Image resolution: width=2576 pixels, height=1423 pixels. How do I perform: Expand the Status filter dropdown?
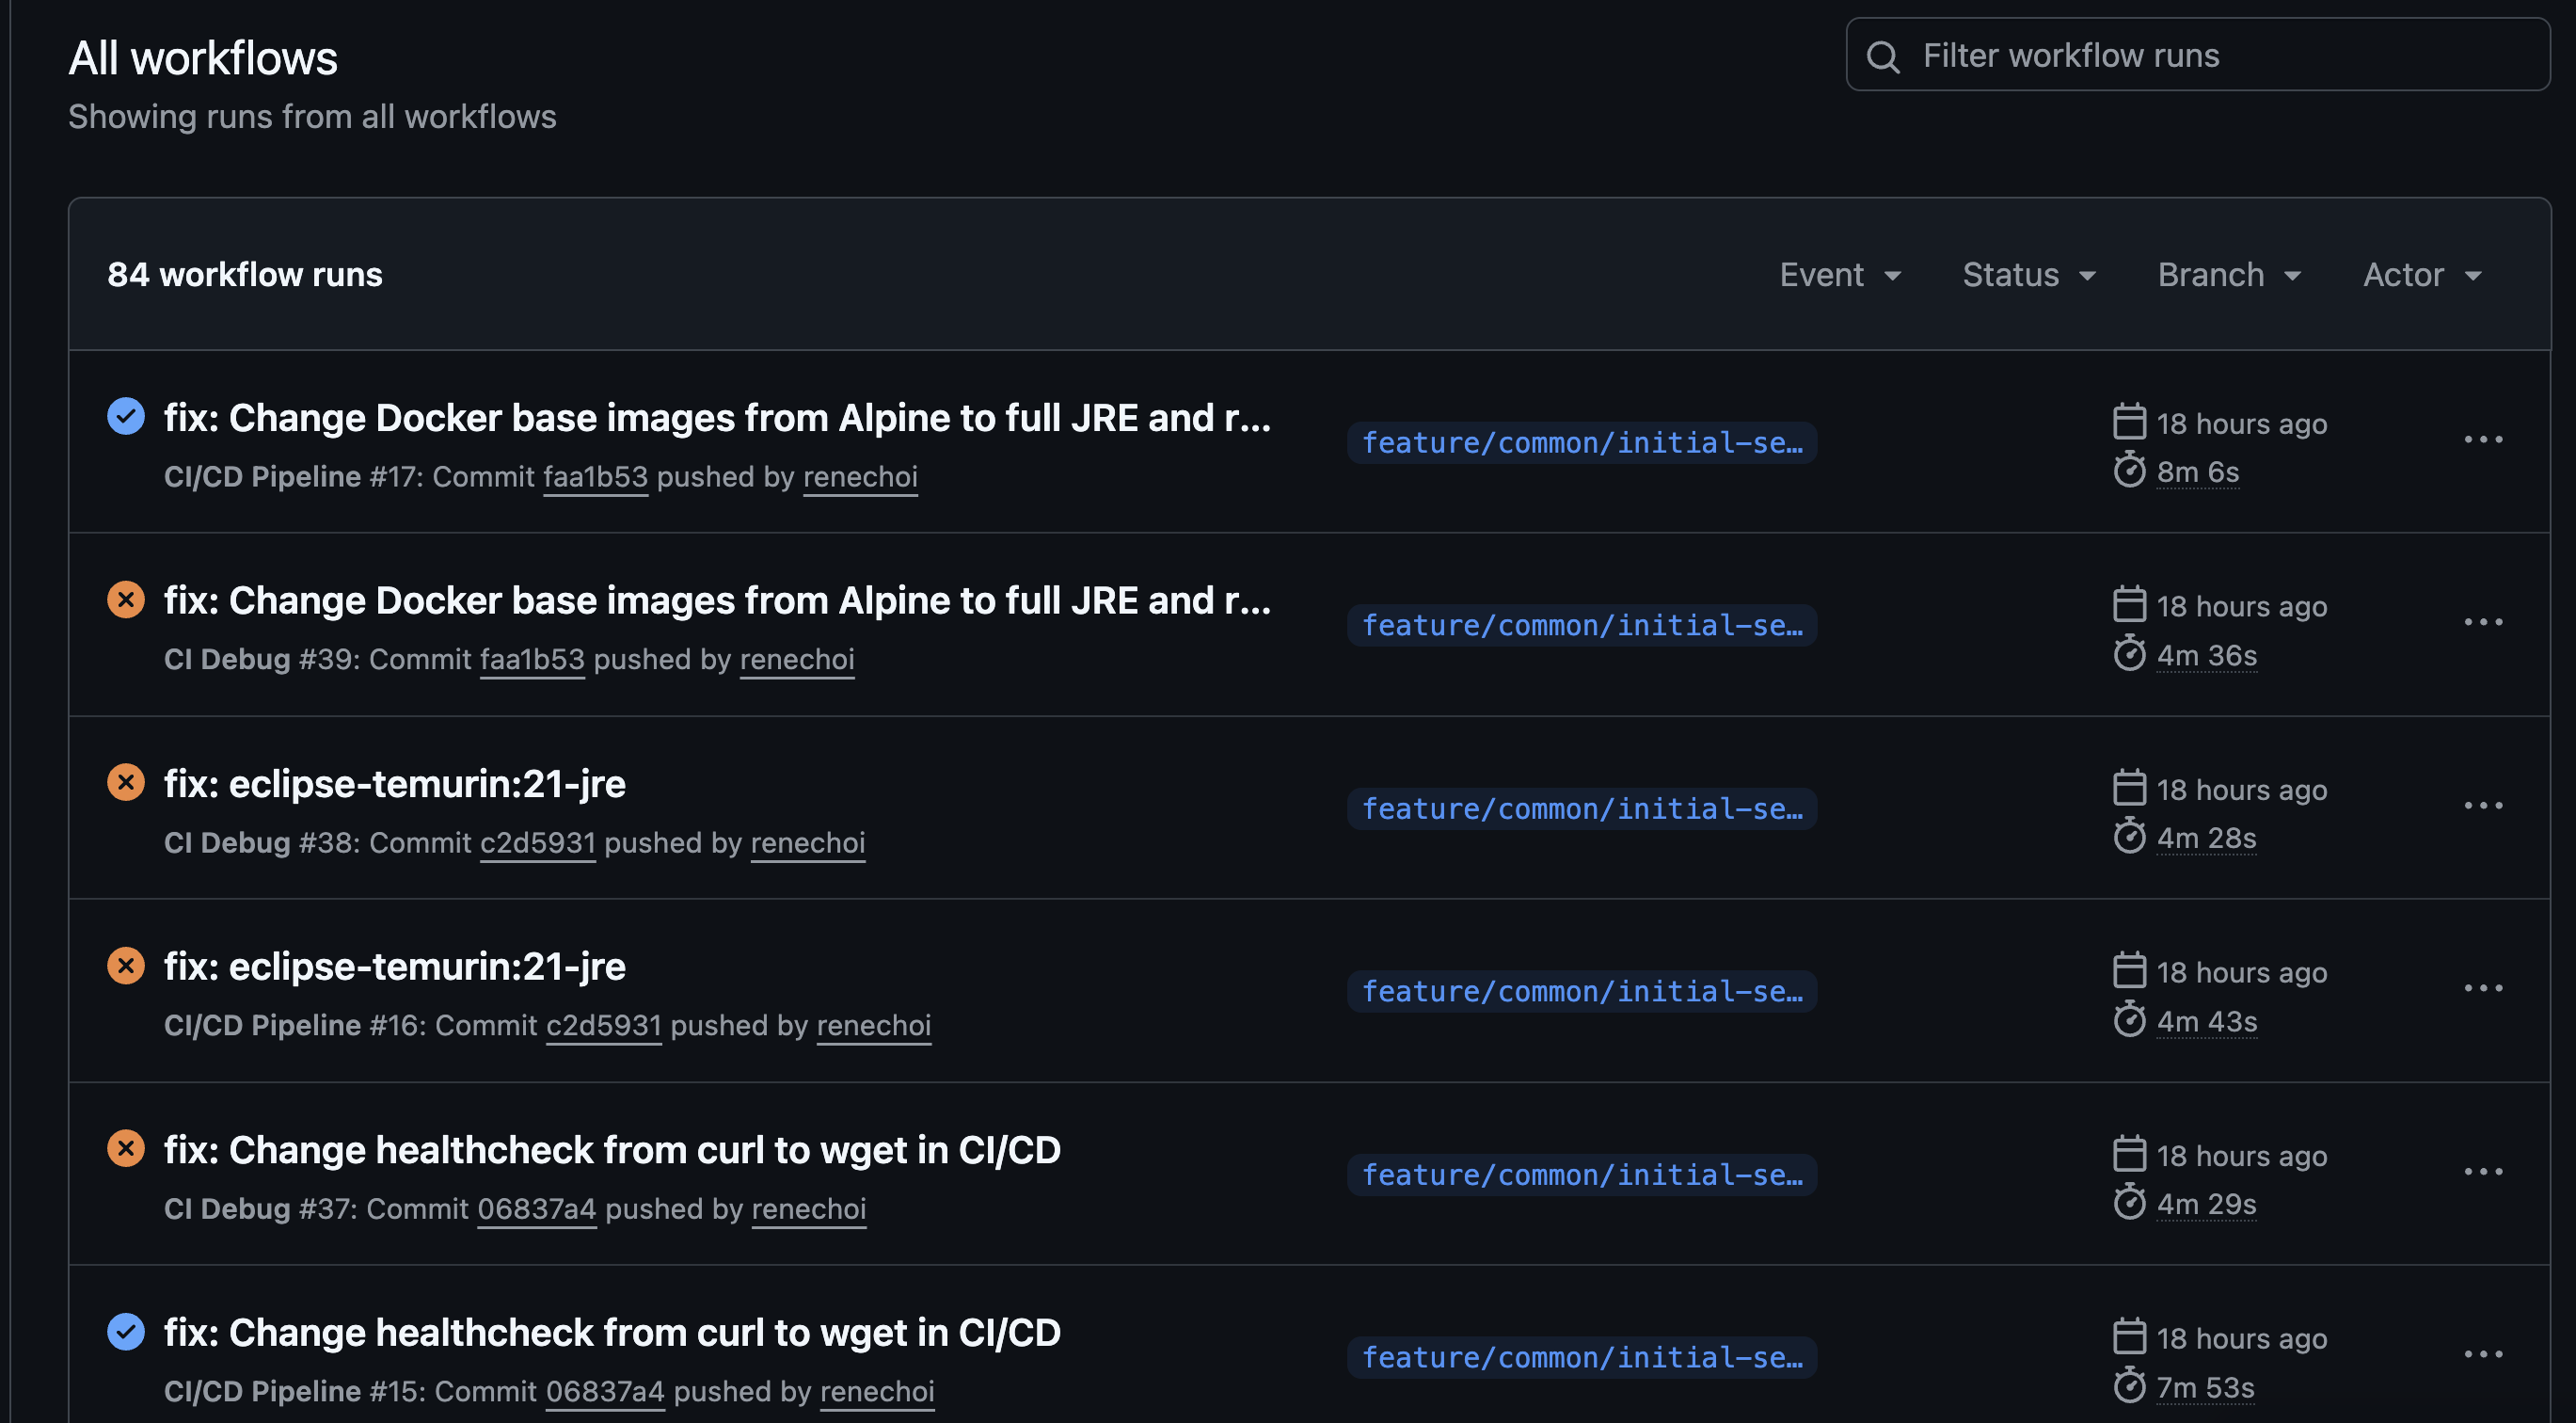pyautogui.click(x=2029, y=275)
